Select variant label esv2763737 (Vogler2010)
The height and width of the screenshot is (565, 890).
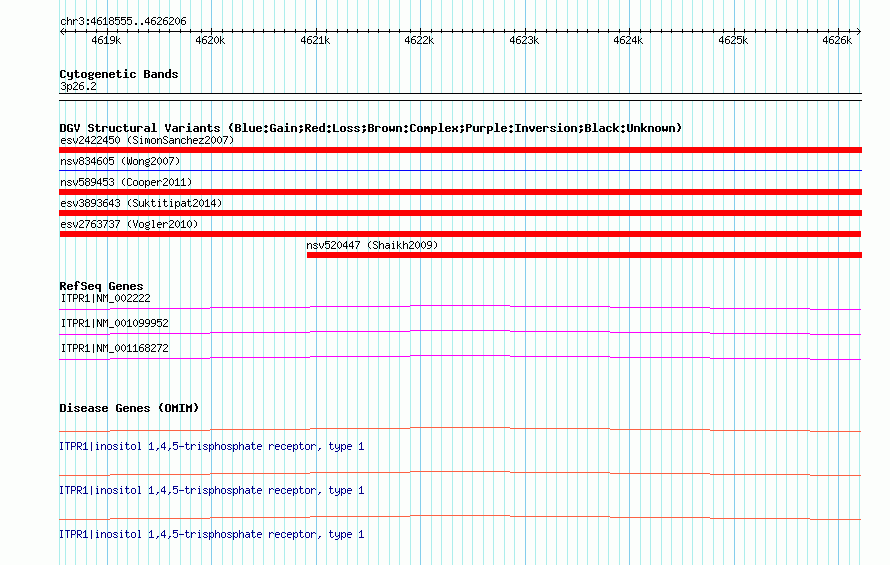(129, 224)
